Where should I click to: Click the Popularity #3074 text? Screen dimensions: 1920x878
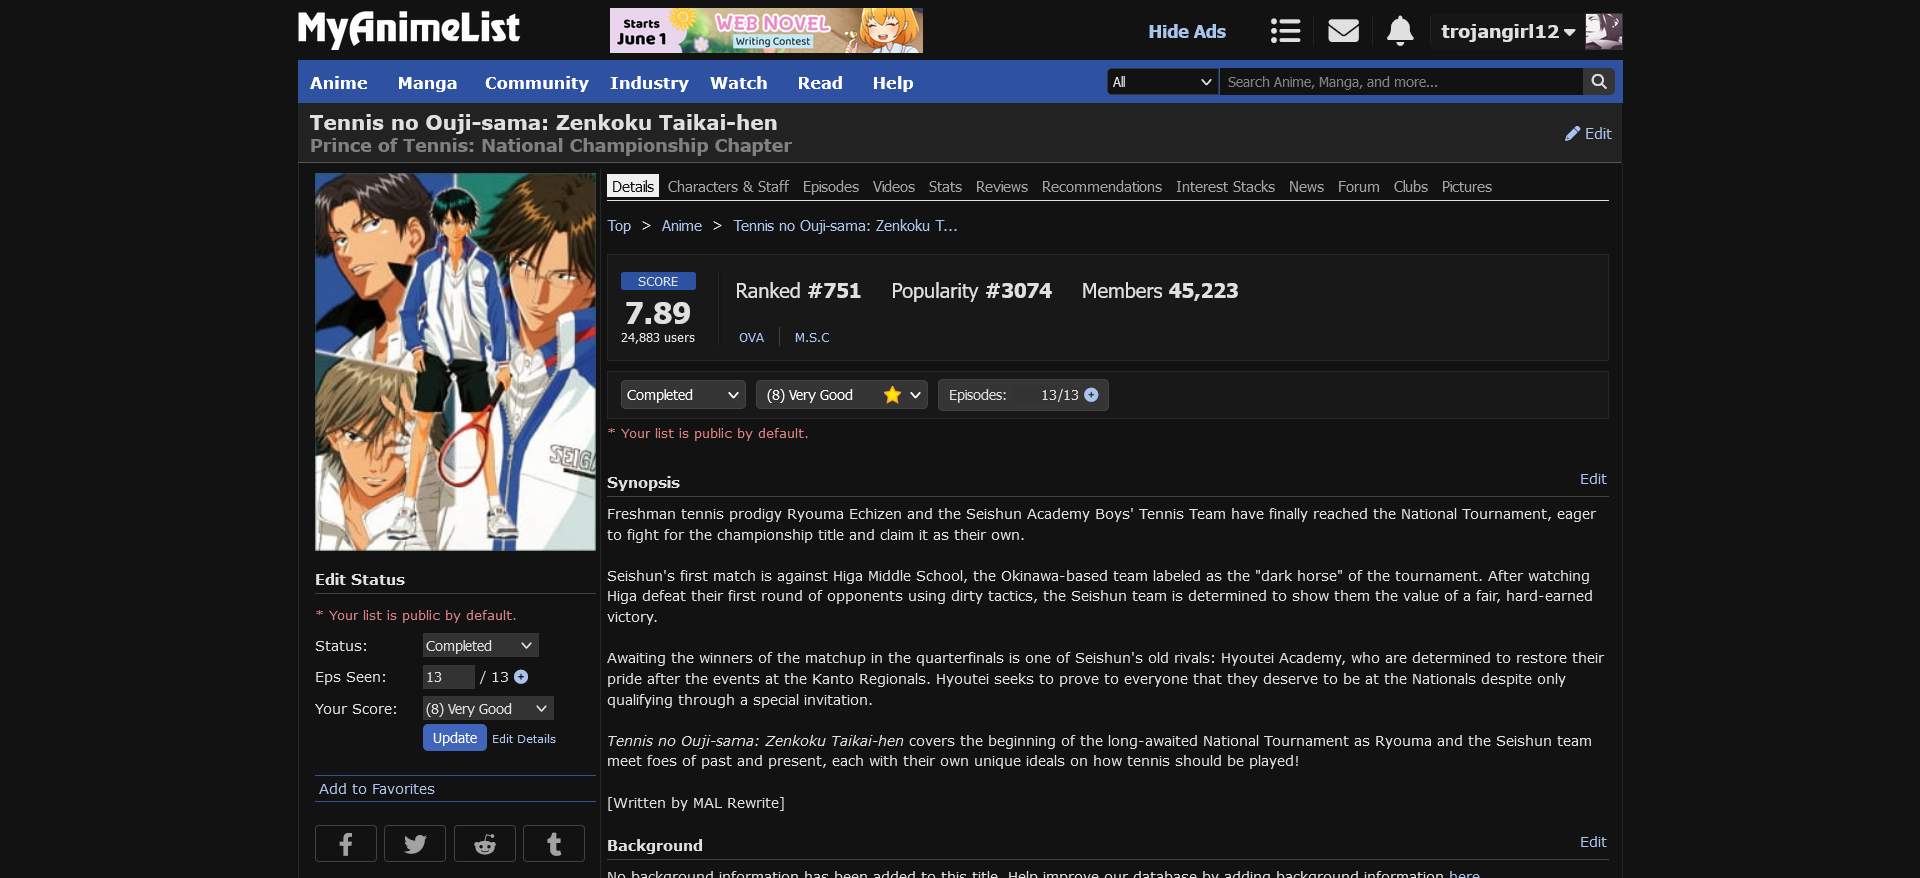pos(971,291)
